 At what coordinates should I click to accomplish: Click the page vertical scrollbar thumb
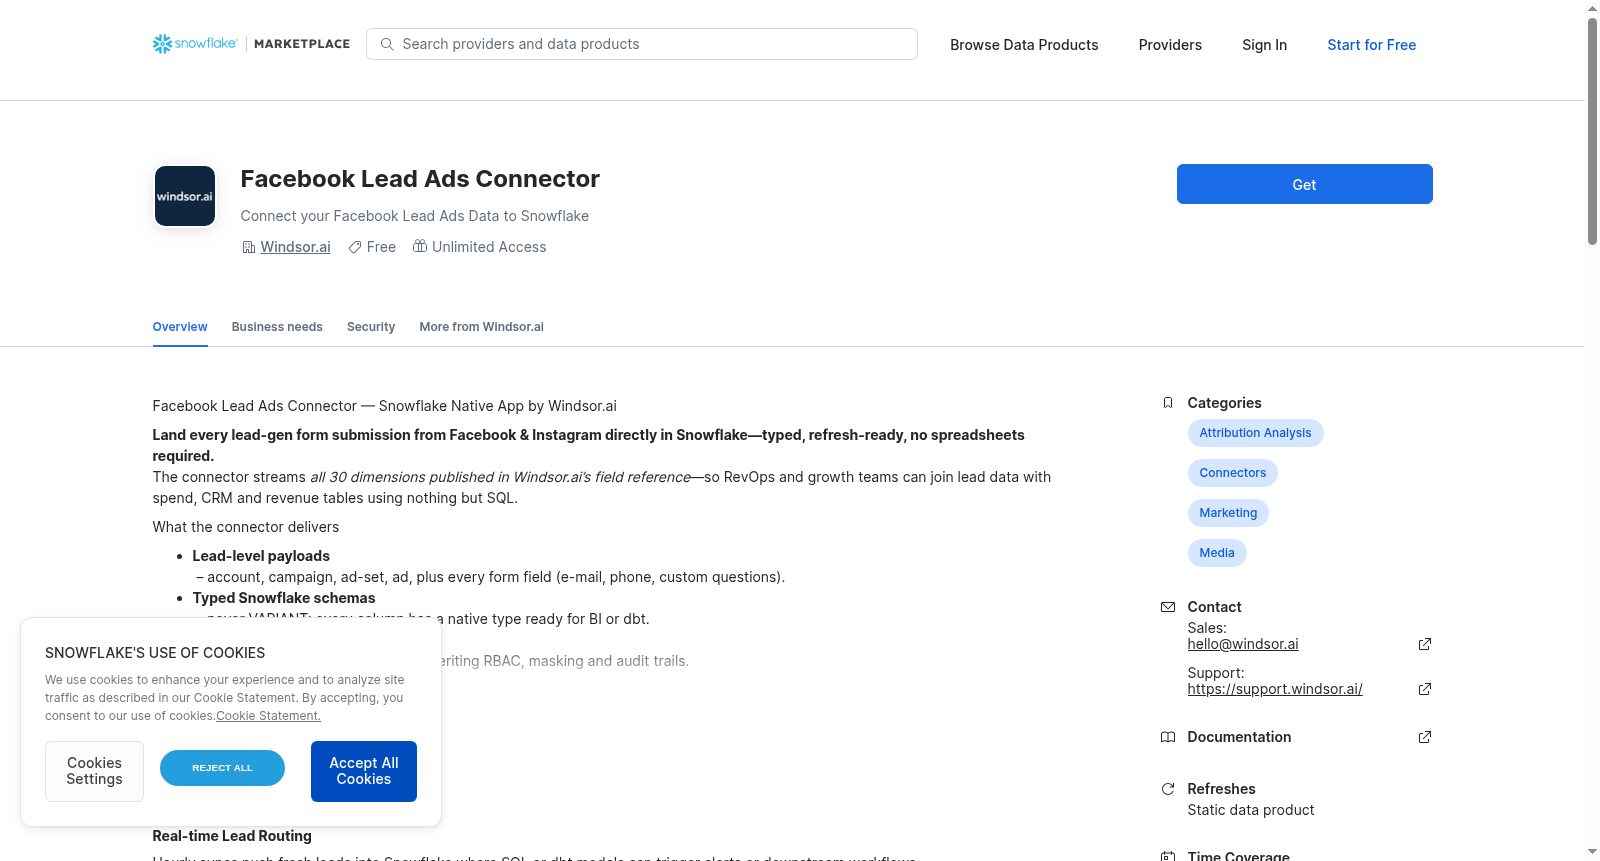coord(1592,130)
